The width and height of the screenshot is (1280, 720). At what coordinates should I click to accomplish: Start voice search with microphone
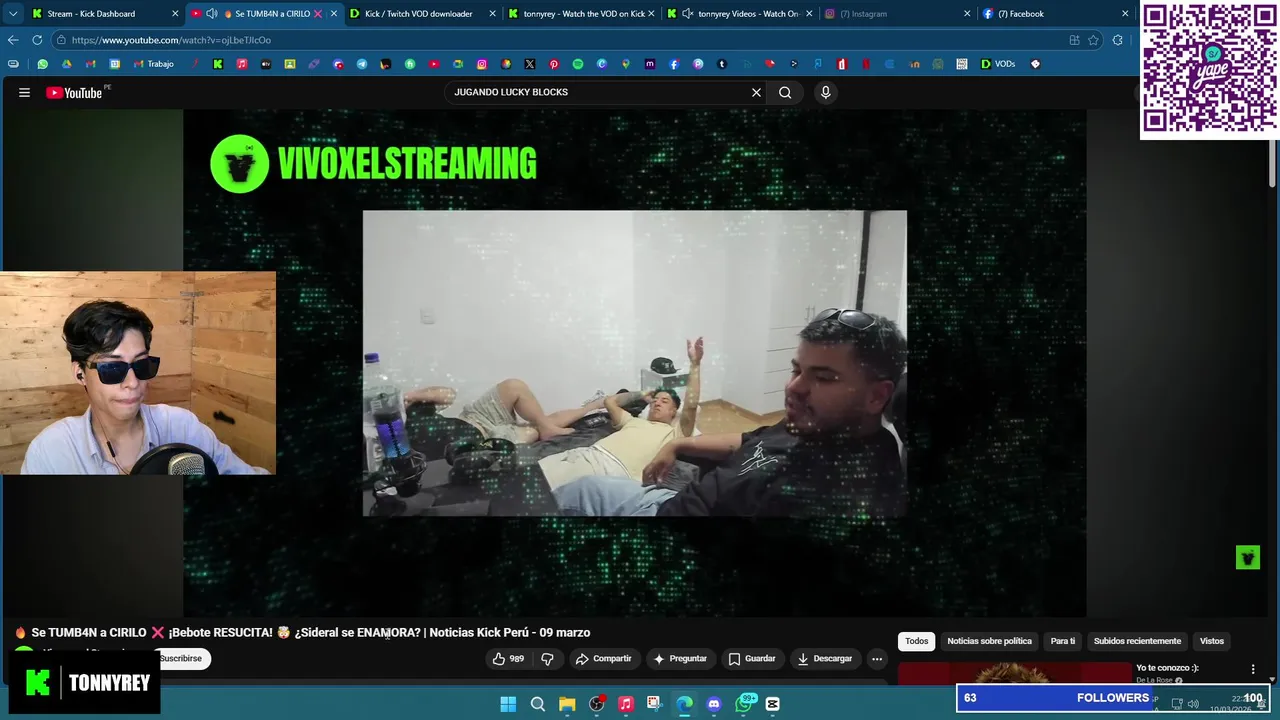tap(825, 92)
